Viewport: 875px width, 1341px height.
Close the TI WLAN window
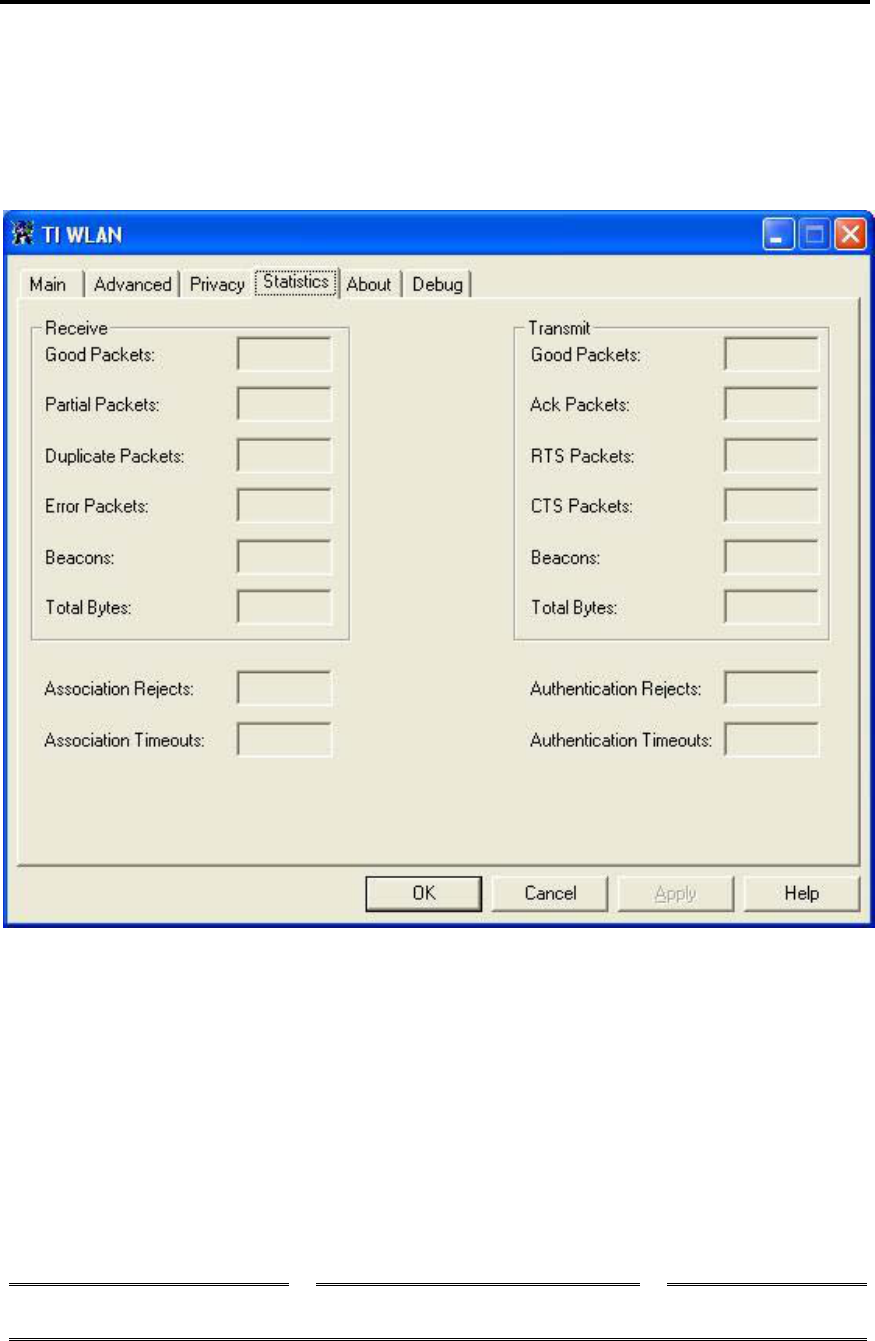click(849, 236)
